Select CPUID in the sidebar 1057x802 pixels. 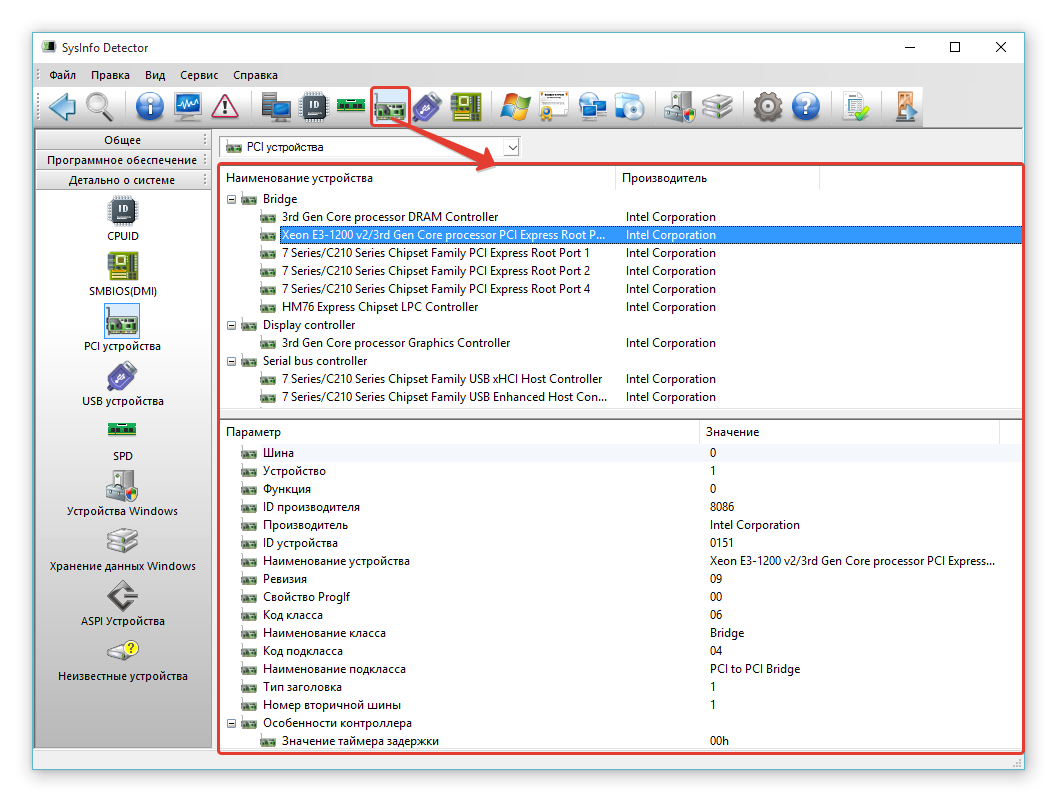click(x=123, y=218)
